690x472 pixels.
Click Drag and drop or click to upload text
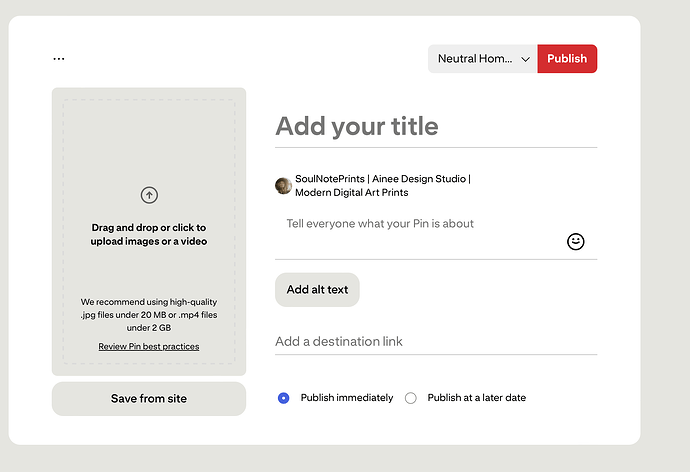pyautogui.click(x=149, y=234)
